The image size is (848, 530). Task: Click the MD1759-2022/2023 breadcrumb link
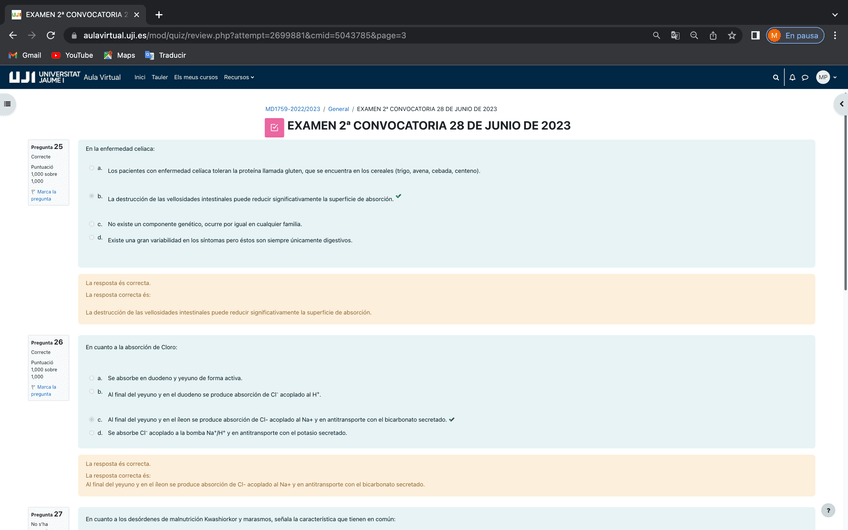[292, 109]
